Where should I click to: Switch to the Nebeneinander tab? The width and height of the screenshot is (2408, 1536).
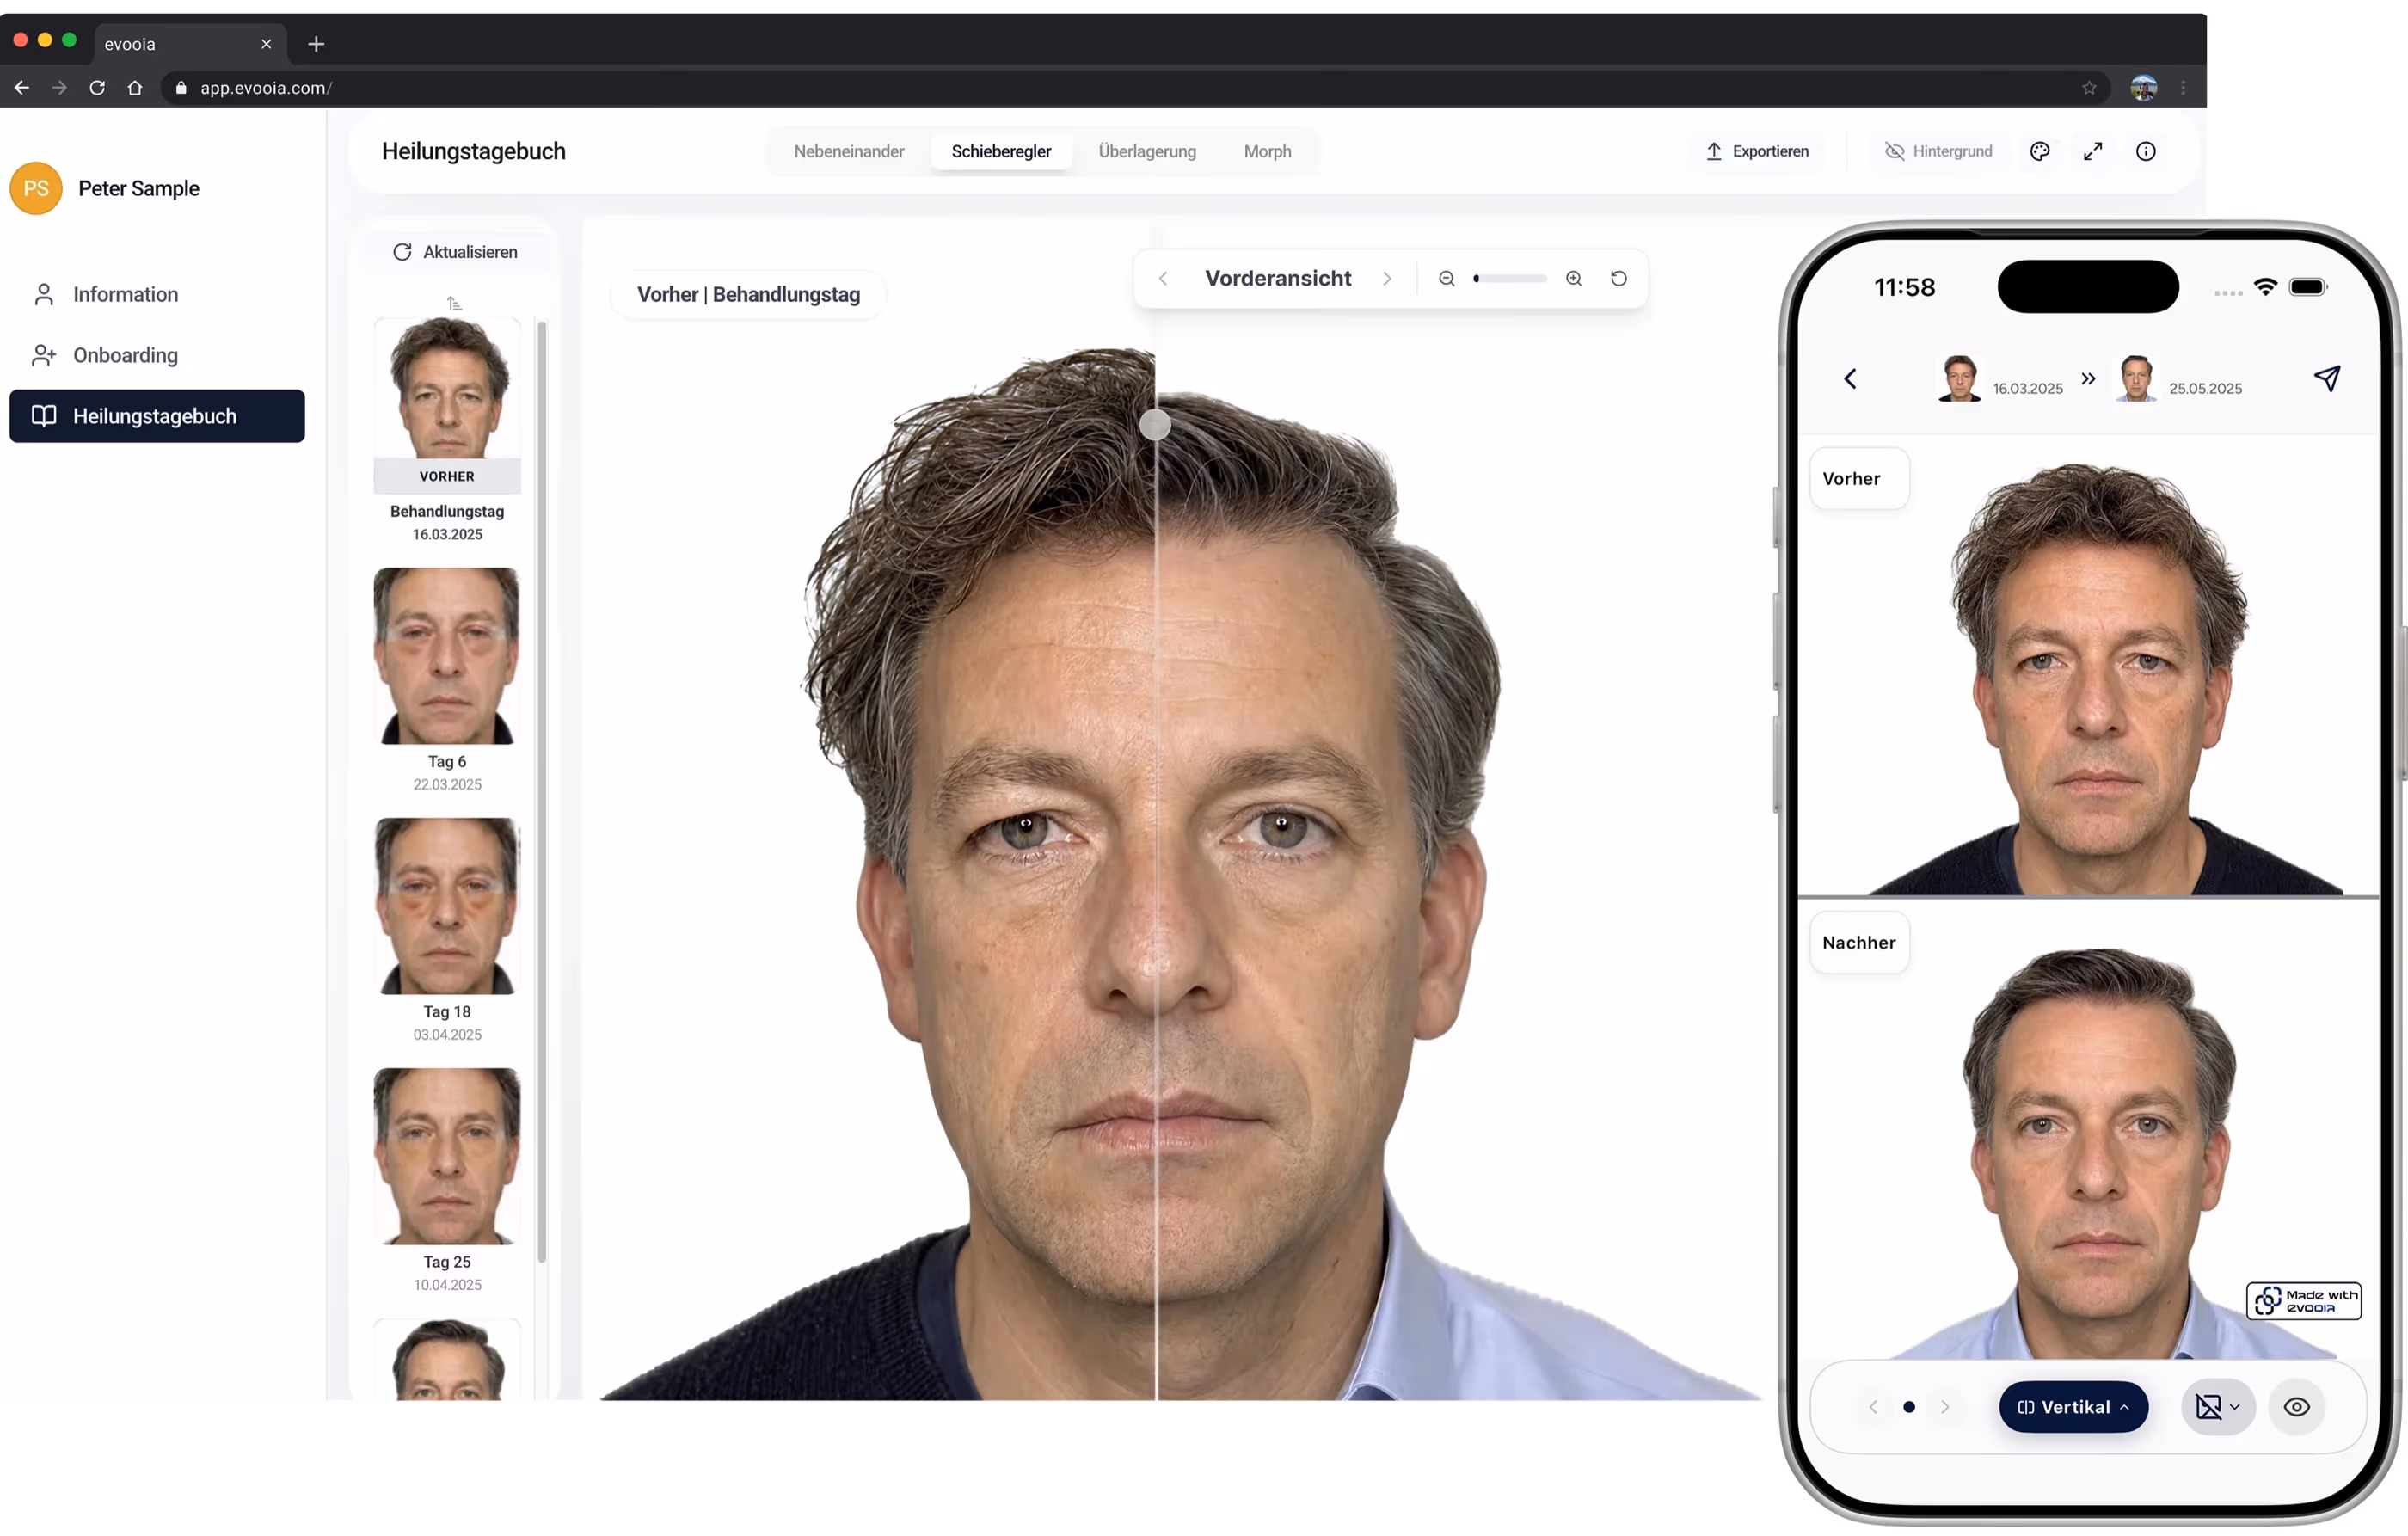click(x=848, y=151)
